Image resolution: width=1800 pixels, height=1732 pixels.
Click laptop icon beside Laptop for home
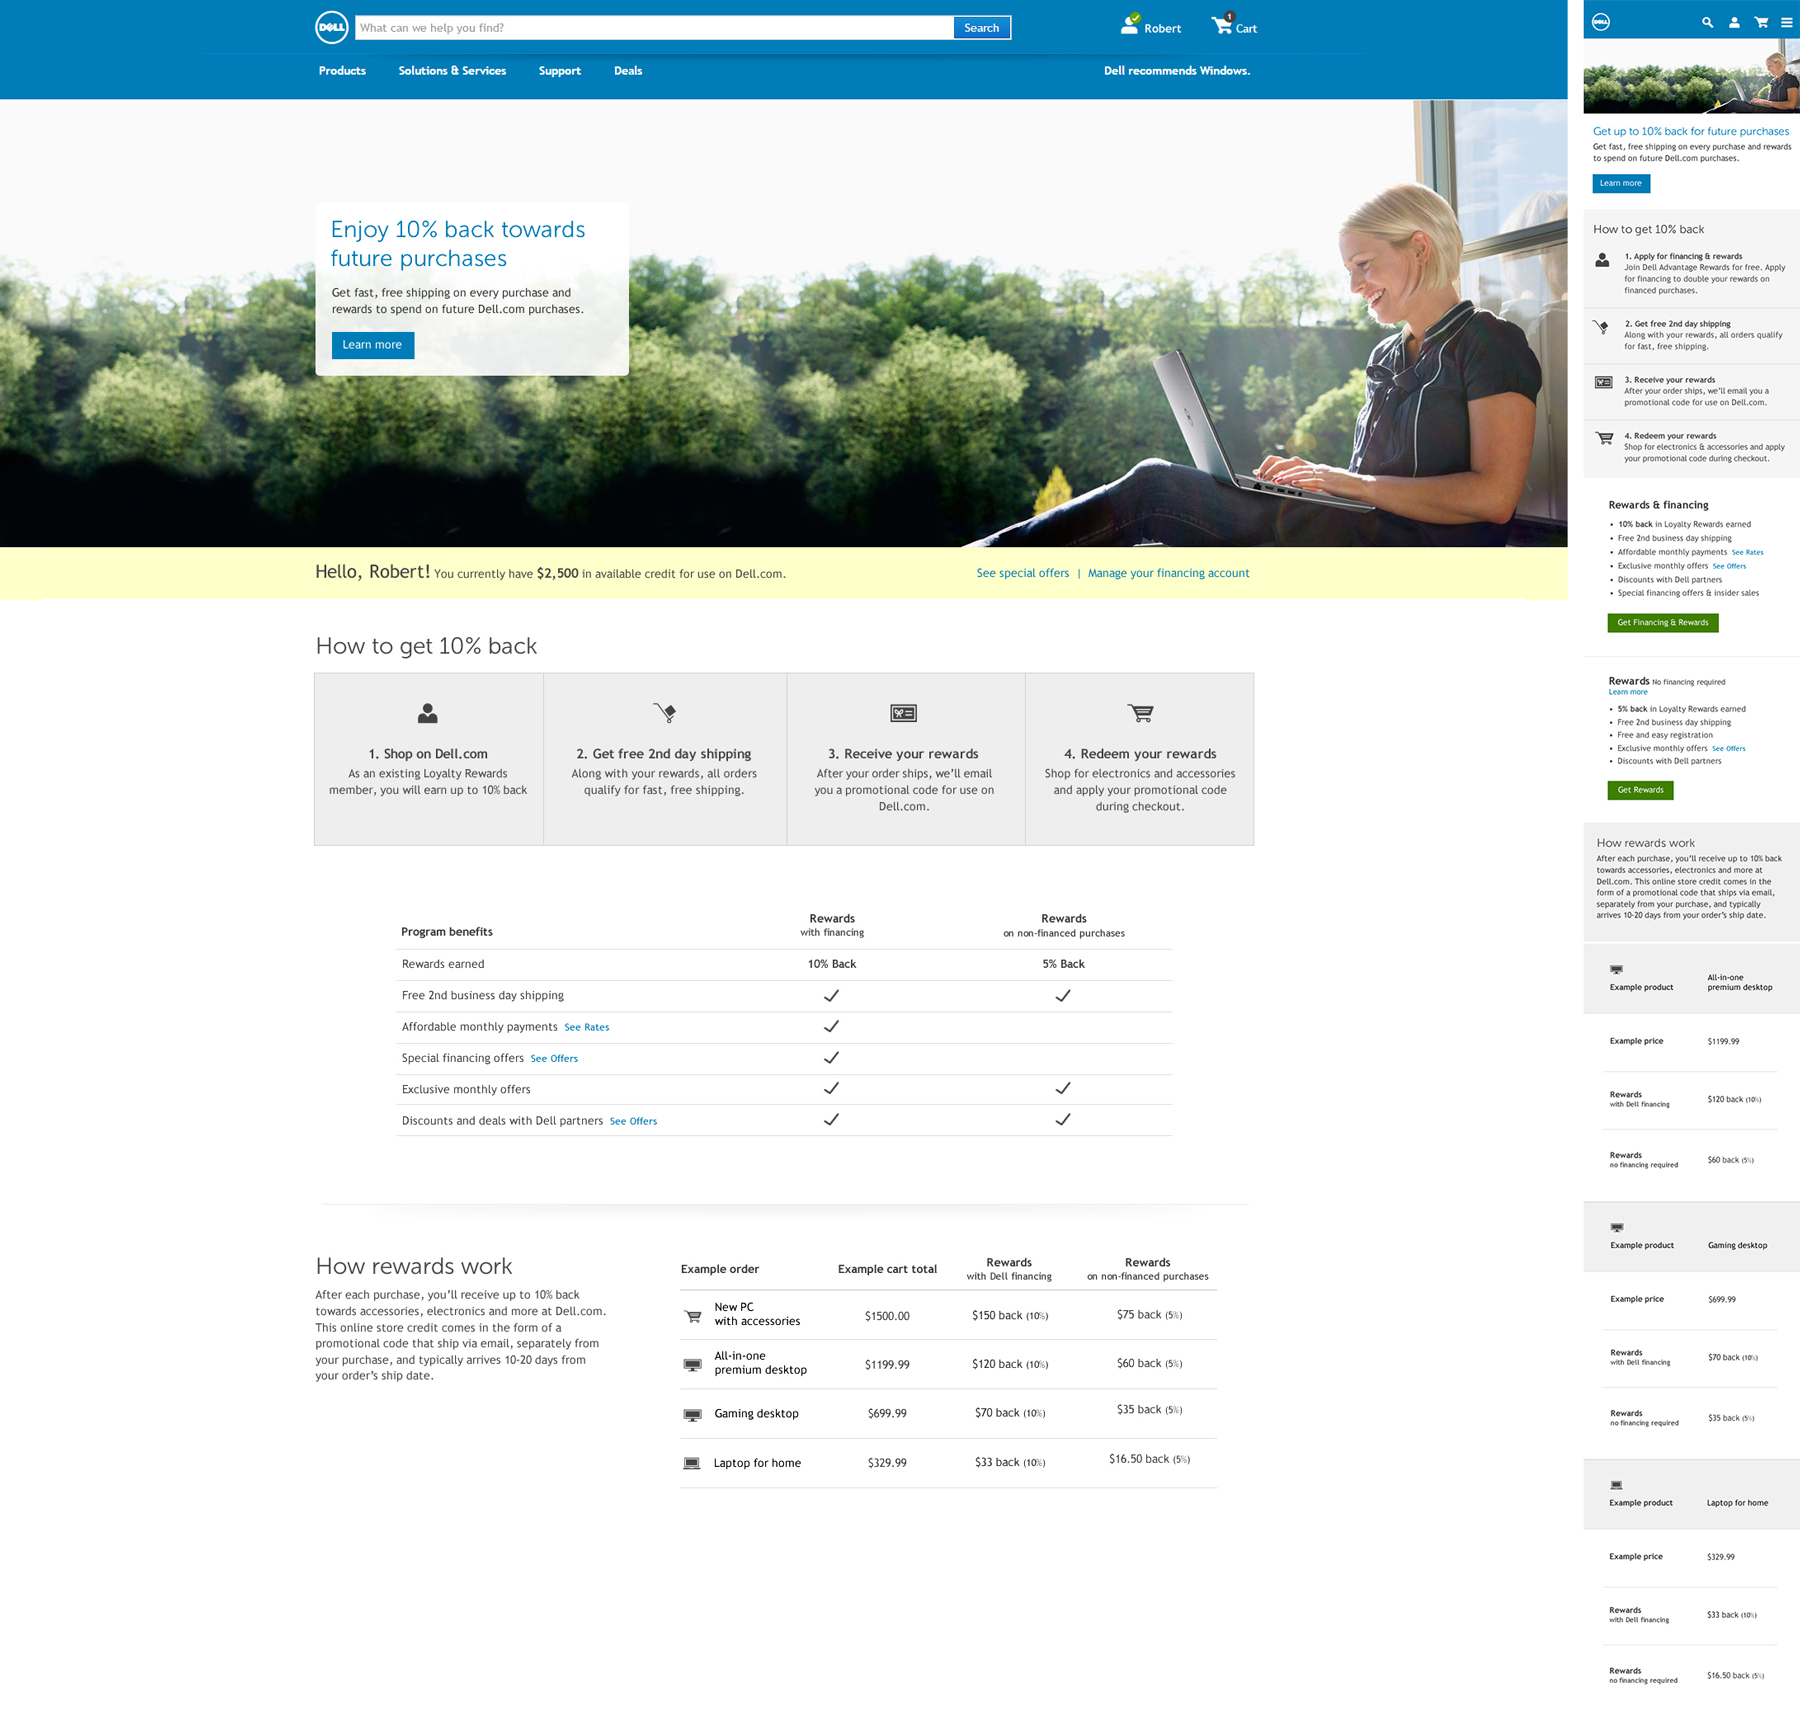click(x=691, y=1463)
